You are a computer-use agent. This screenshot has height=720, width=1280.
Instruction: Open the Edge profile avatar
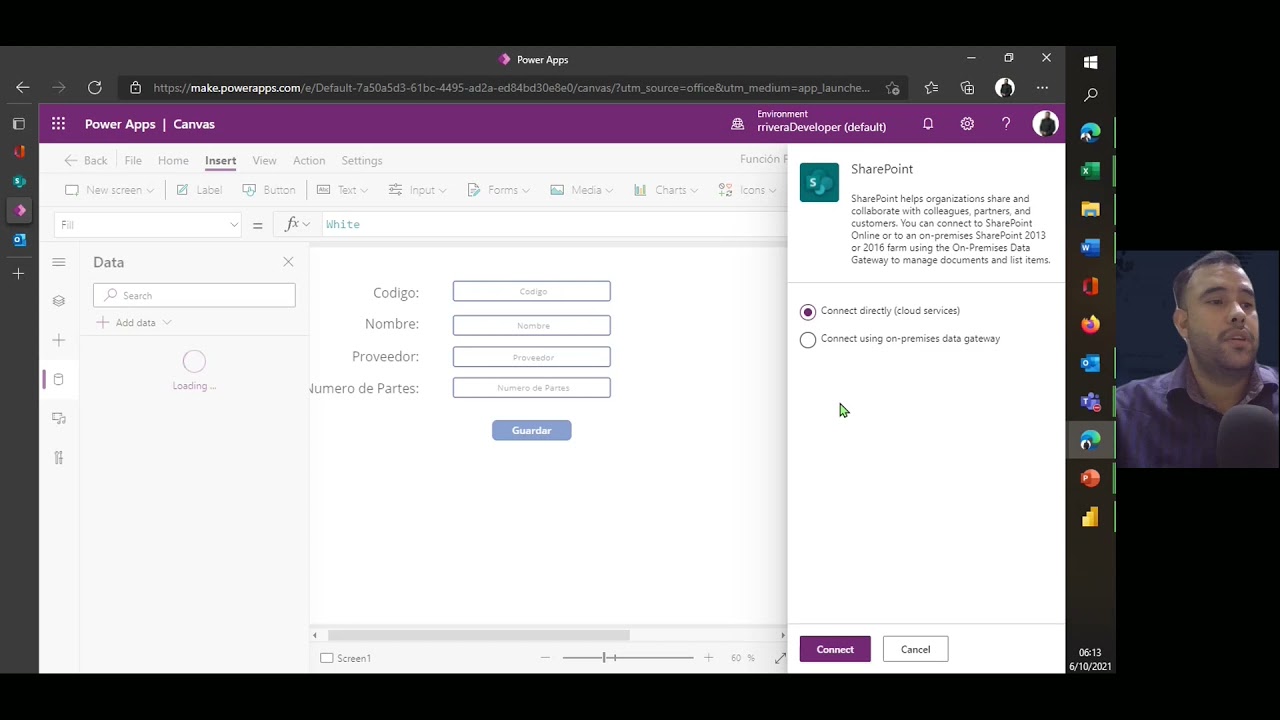pos(1005,88)
